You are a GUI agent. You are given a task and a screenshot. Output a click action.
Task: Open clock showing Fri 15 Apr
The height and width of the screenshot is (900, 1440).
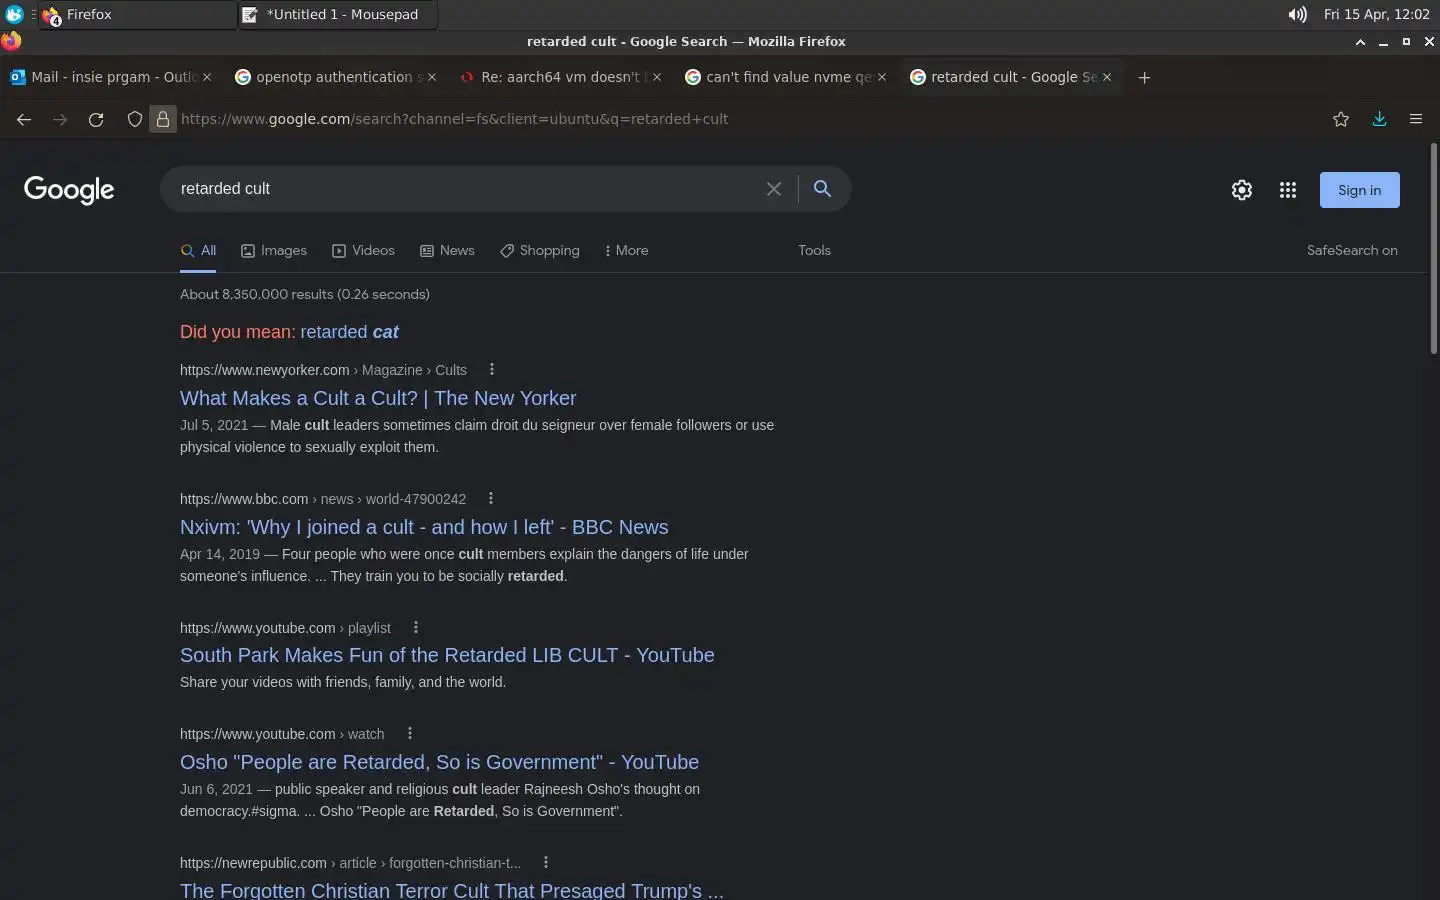click(1376, 14)
